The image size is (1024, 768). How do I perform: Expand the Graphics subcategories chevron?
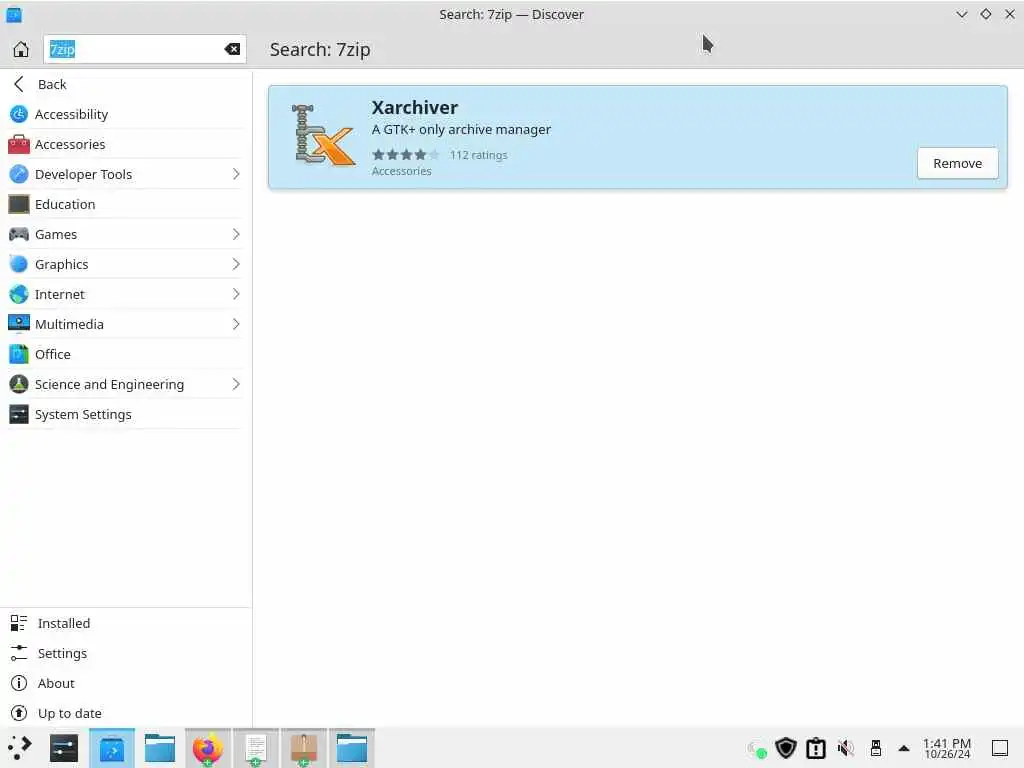pos(236,264)
